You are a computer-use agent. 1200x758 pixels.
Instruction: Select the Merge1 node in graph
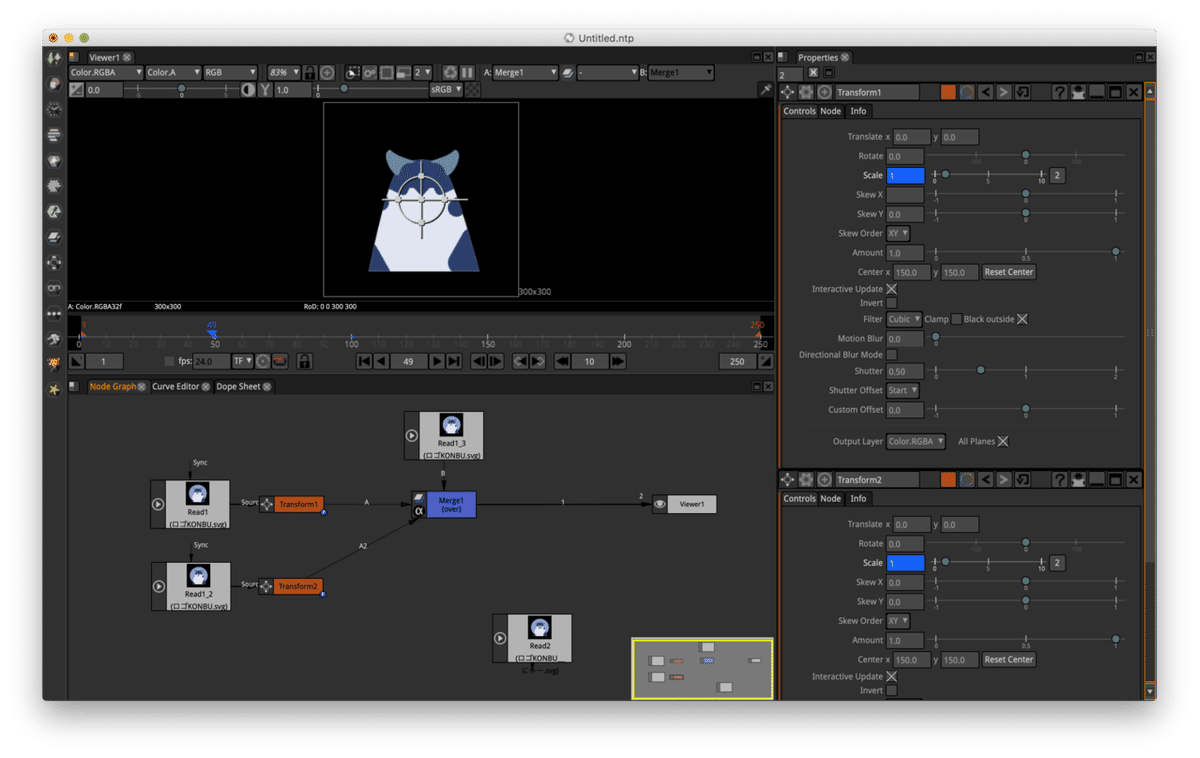(x=451, y=505)
